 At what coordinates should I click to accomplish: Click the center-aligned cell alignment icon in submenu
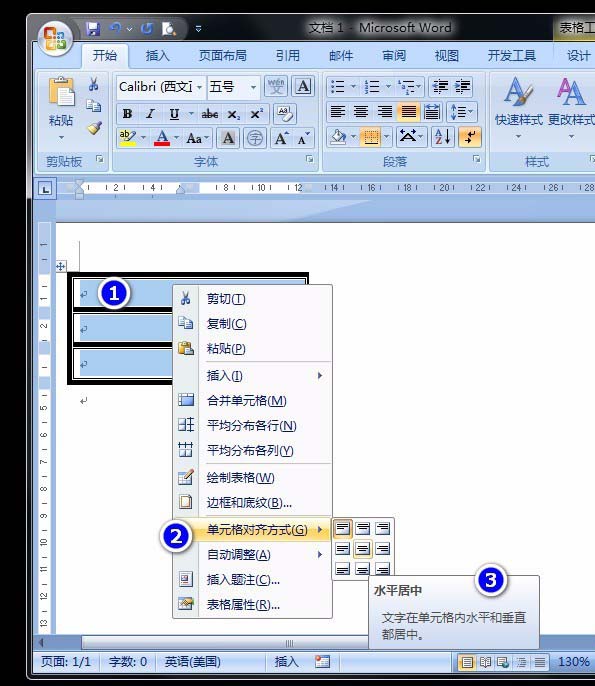click(362, 548)
